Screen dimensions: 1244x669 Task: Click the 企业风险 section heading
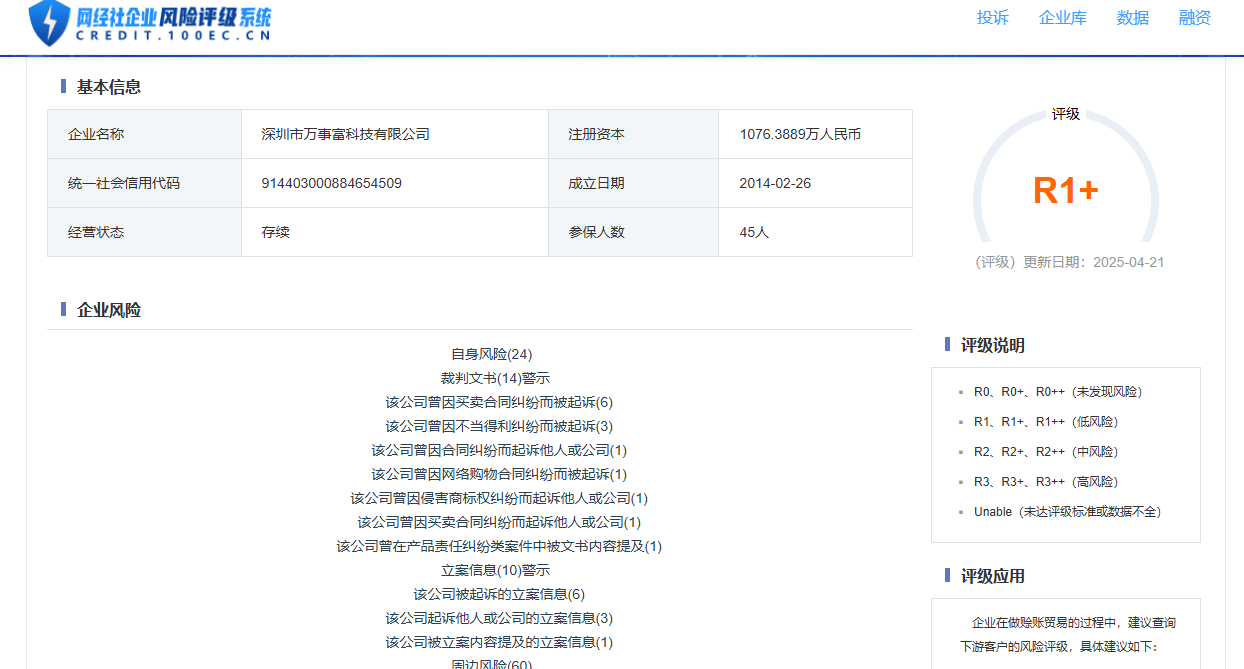pos(109,310)
